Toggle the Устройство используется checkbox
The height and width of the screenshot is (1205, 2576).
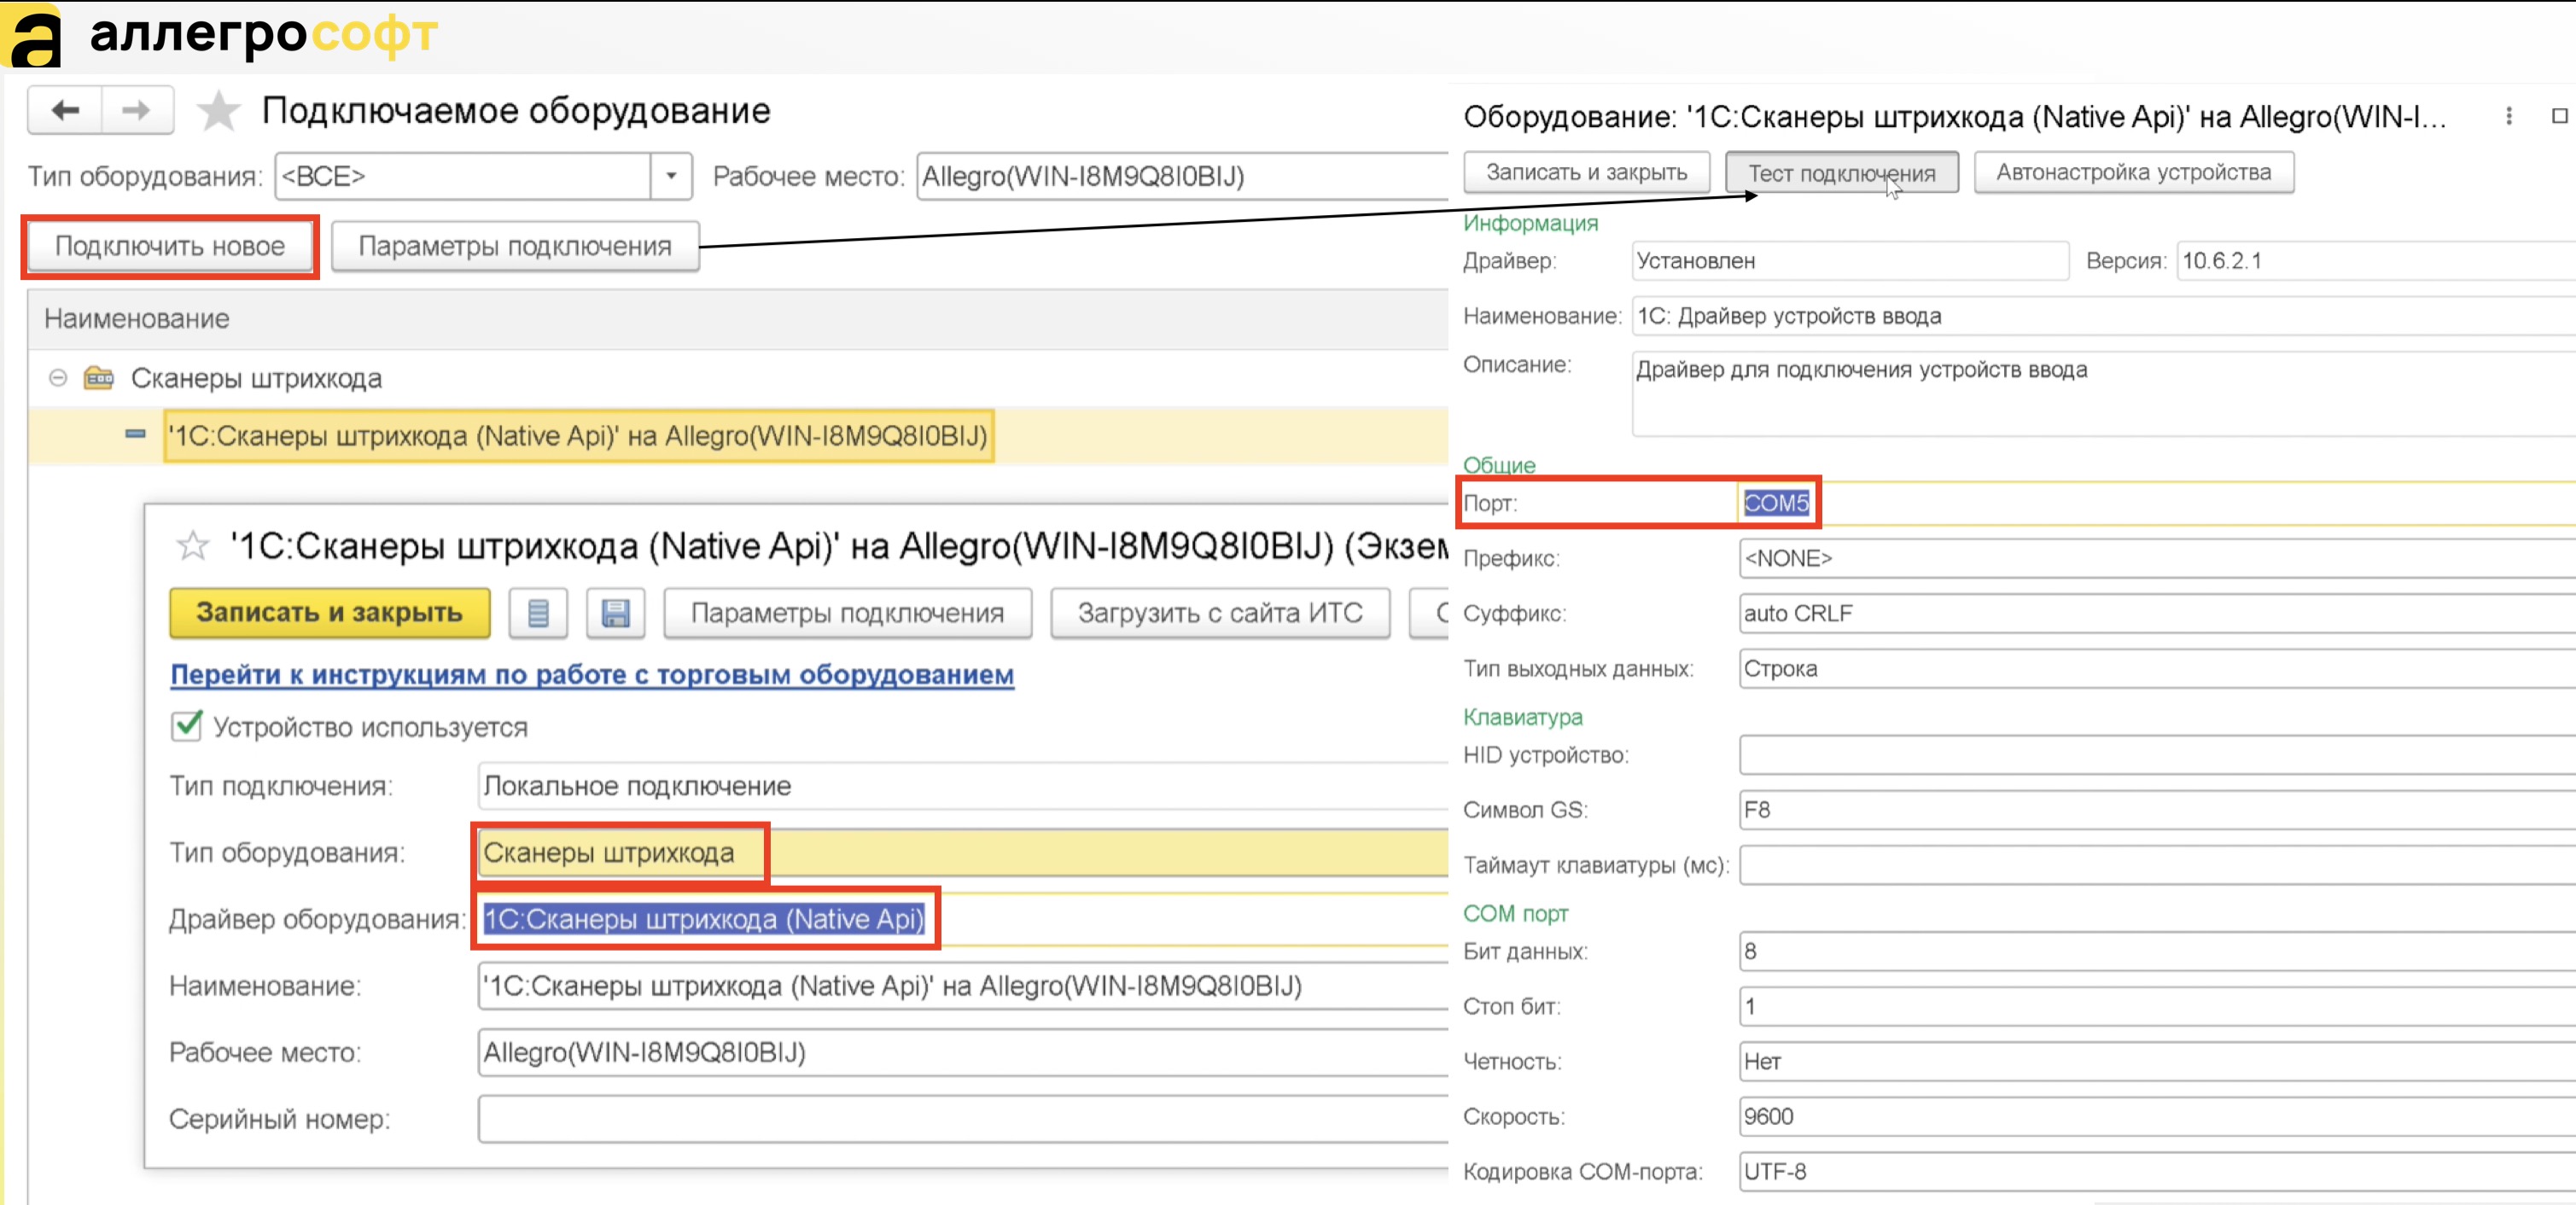pos(187,726)
